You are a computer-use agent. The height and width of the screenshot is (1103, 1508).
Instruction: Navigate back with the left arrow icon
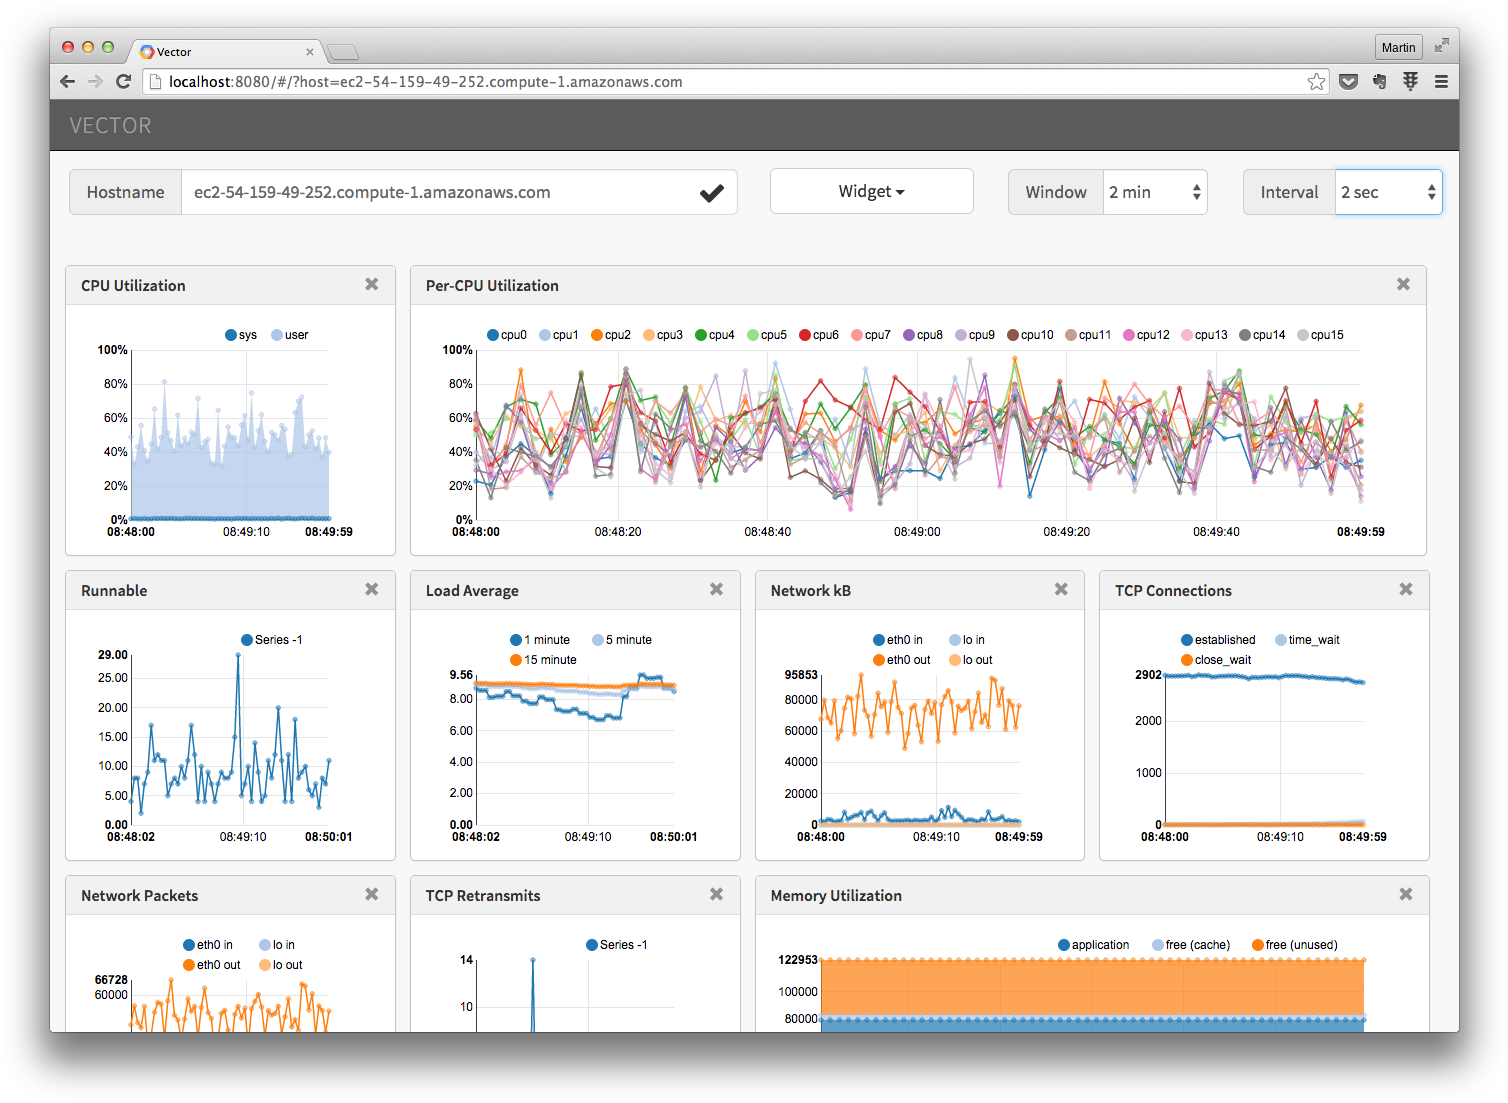66,81
